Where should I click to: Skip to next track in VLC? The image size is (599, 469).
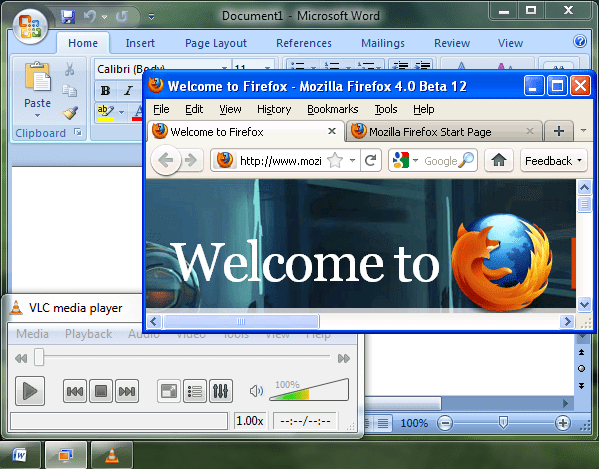pos(127,391)
